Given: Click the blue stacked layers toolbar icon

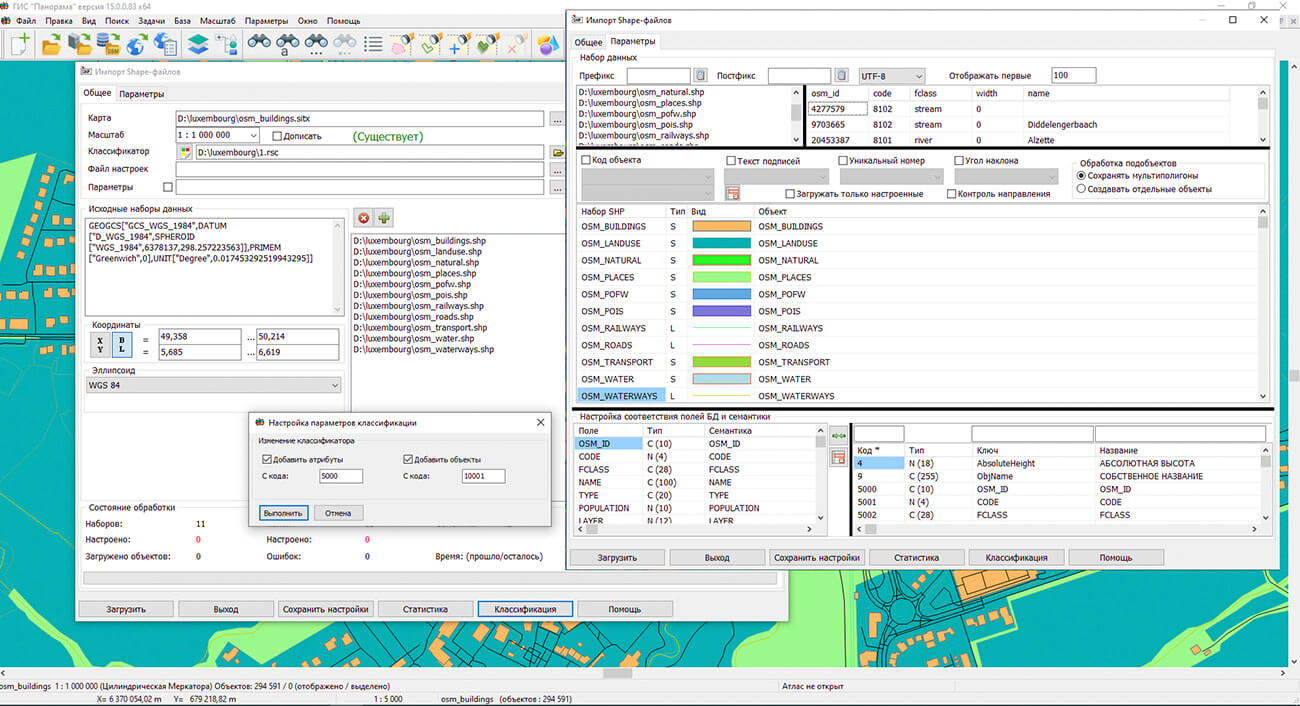Looking at the screenshot, I should 198,44.
